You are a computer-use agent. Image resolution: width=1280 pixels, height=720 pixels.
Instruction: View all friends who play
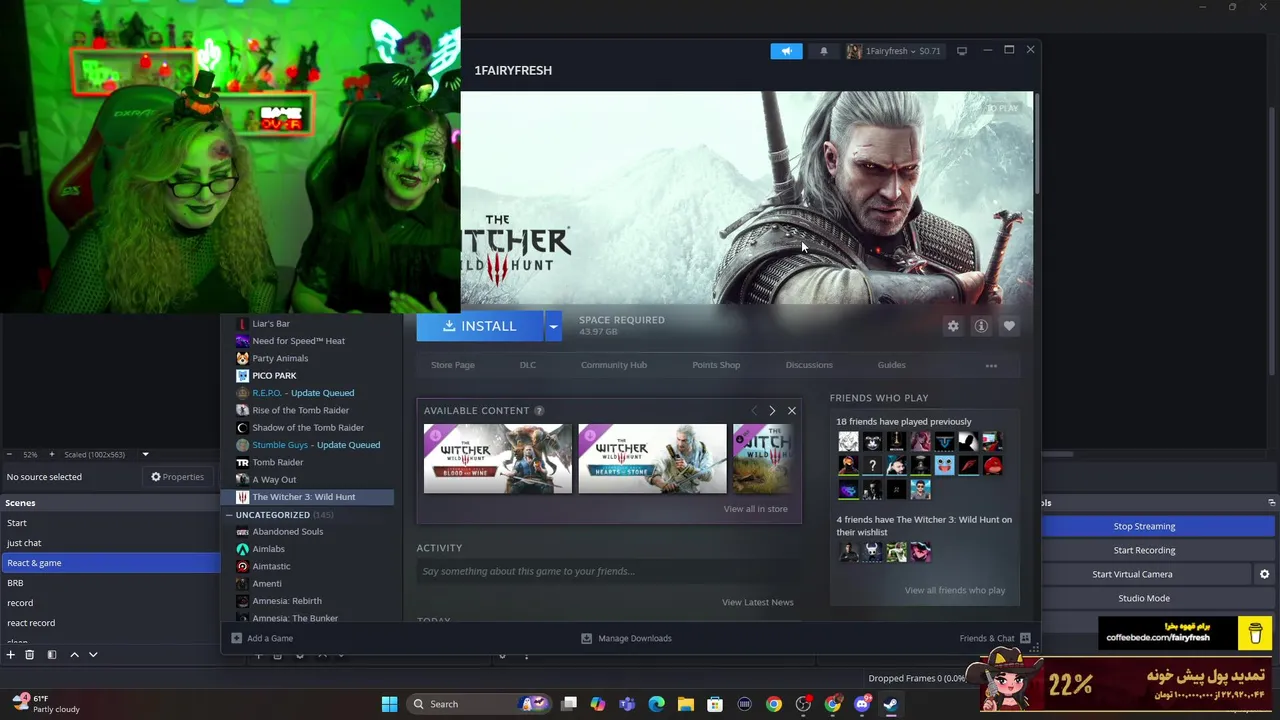[x=955, y=590]
